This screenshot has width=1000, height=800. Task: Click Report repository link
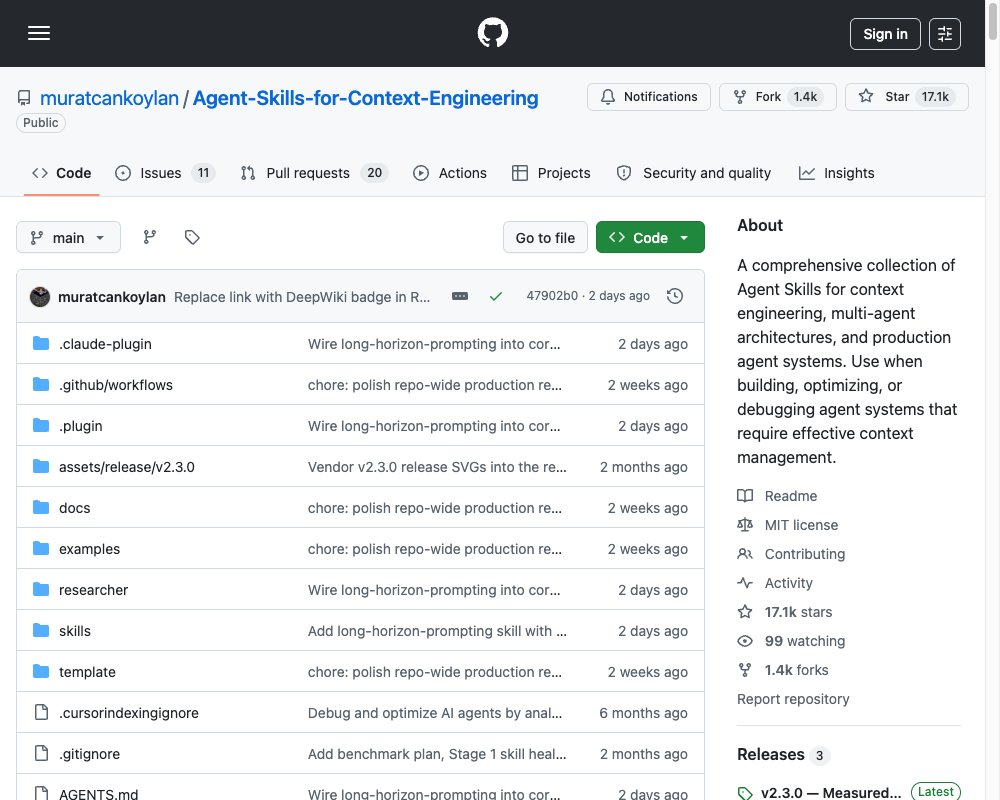point(793,699)
